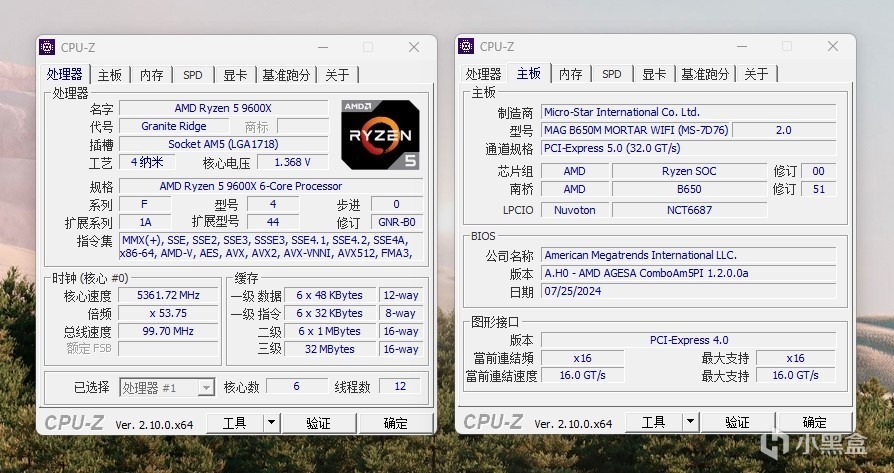The image size is (894, 473).
Task: Click CPU-Z app icon in right window title bar
Action: click(x=466, y=46)
